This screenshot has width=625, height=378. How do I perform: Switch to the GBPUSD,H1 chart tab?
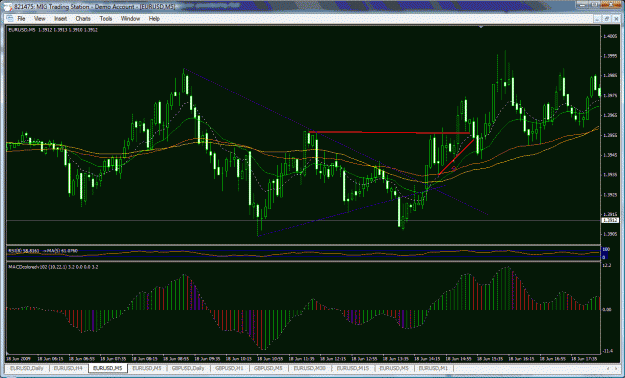pyautogui.click(x=230, y=368)
